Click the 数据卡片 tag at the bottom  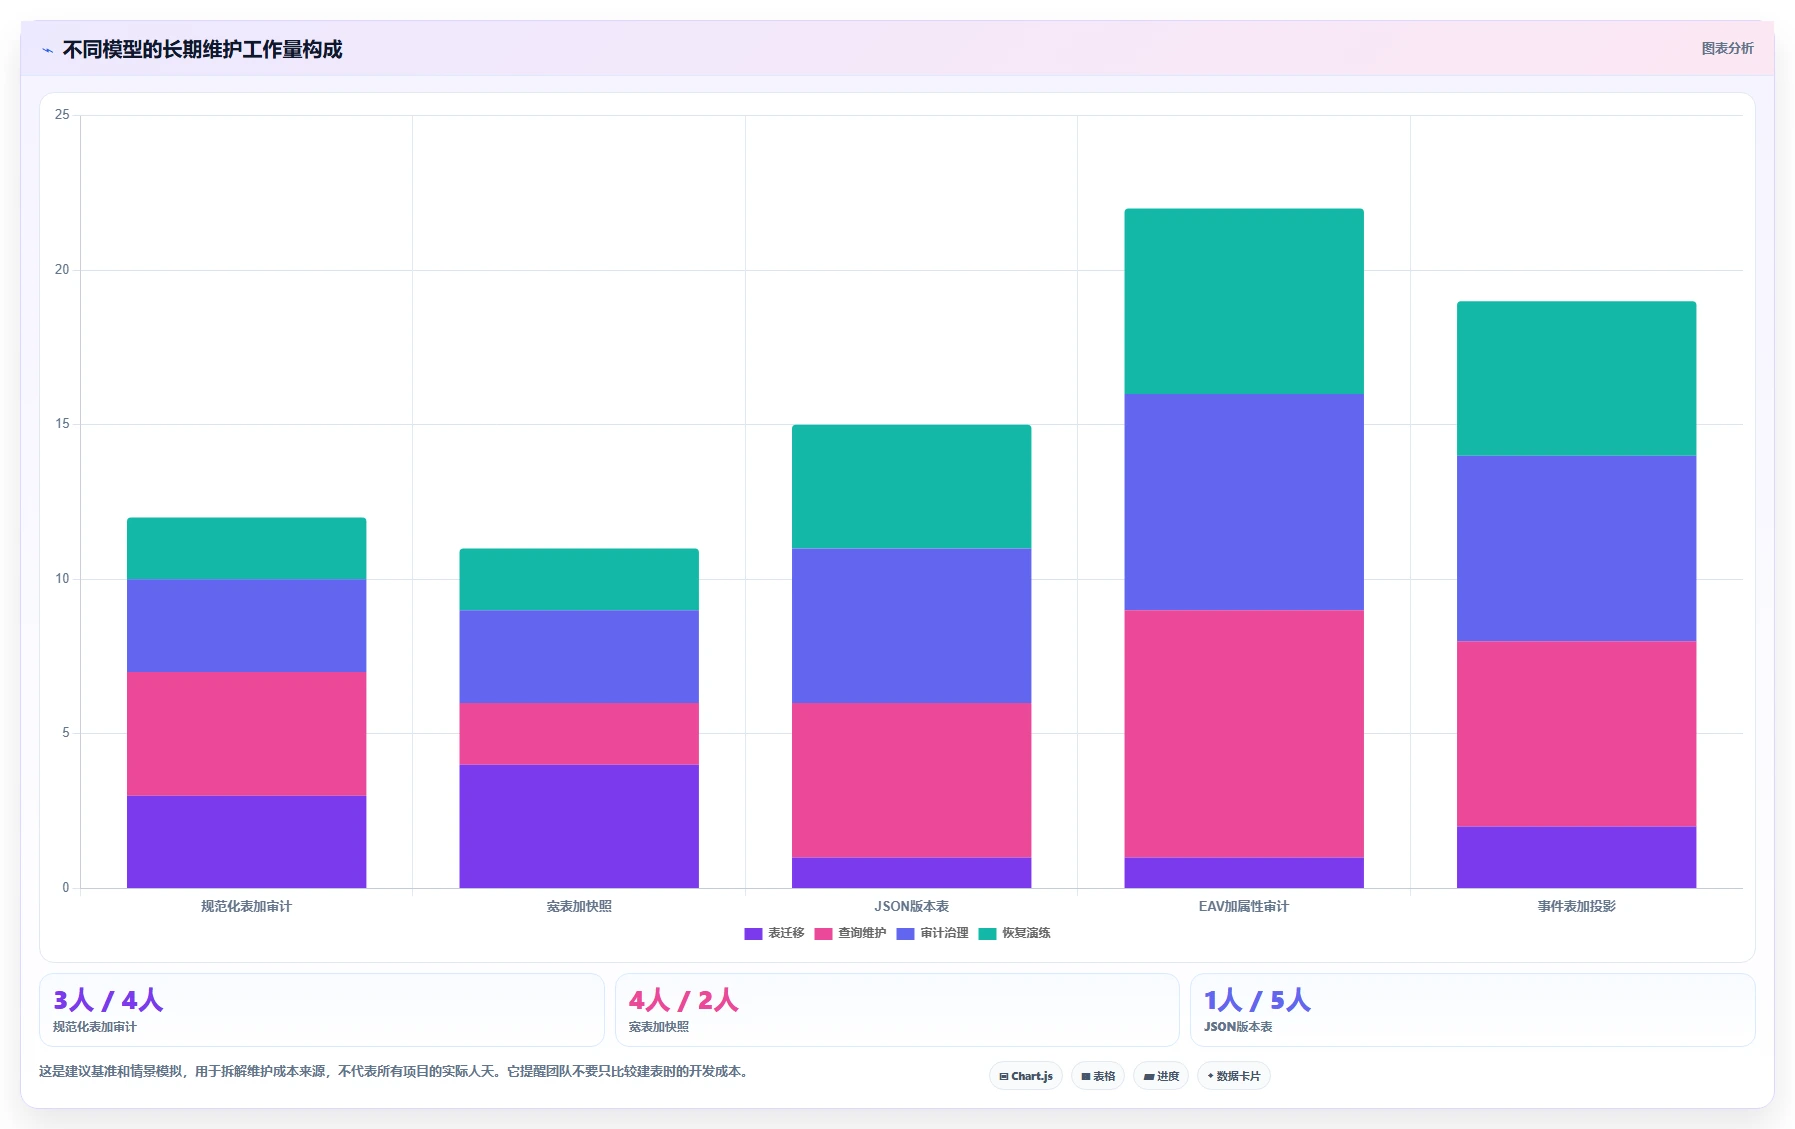(x=1234, y=1076)
